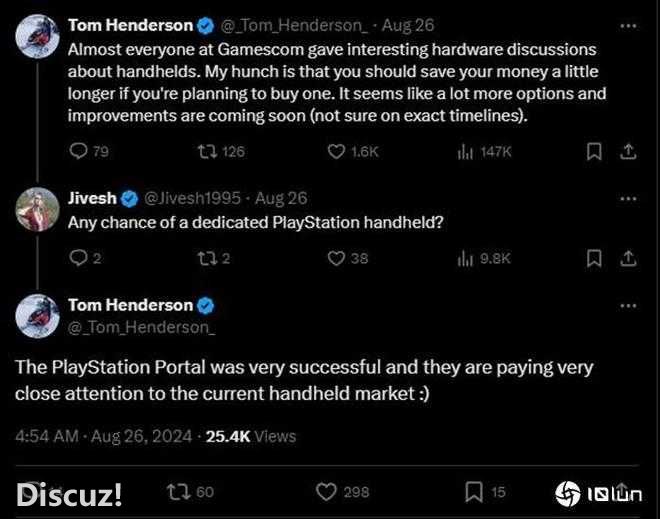Bookmark Jivesh's PlayStation handheld reply
660x519 pixels.
[x=594, y=258]
